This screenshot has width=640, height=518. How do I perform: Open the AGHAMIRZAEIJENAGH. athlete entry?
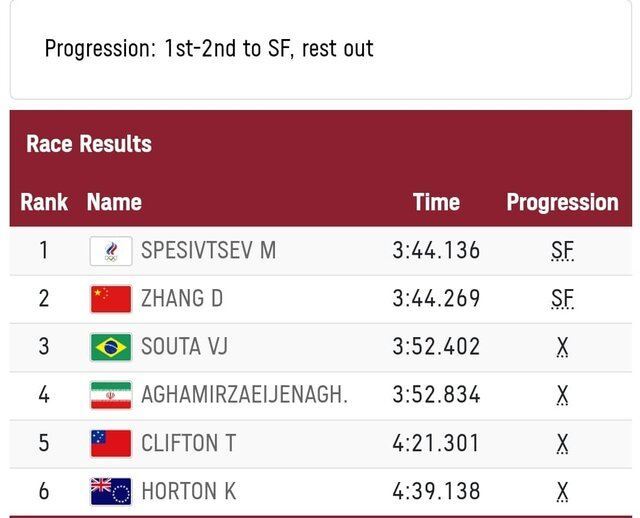(244, 395)
